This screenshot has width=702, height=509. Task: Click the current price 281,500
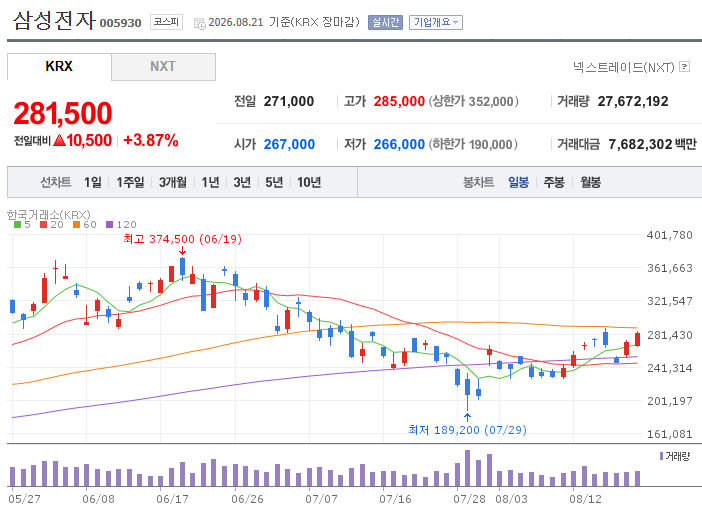click(63, 113)
